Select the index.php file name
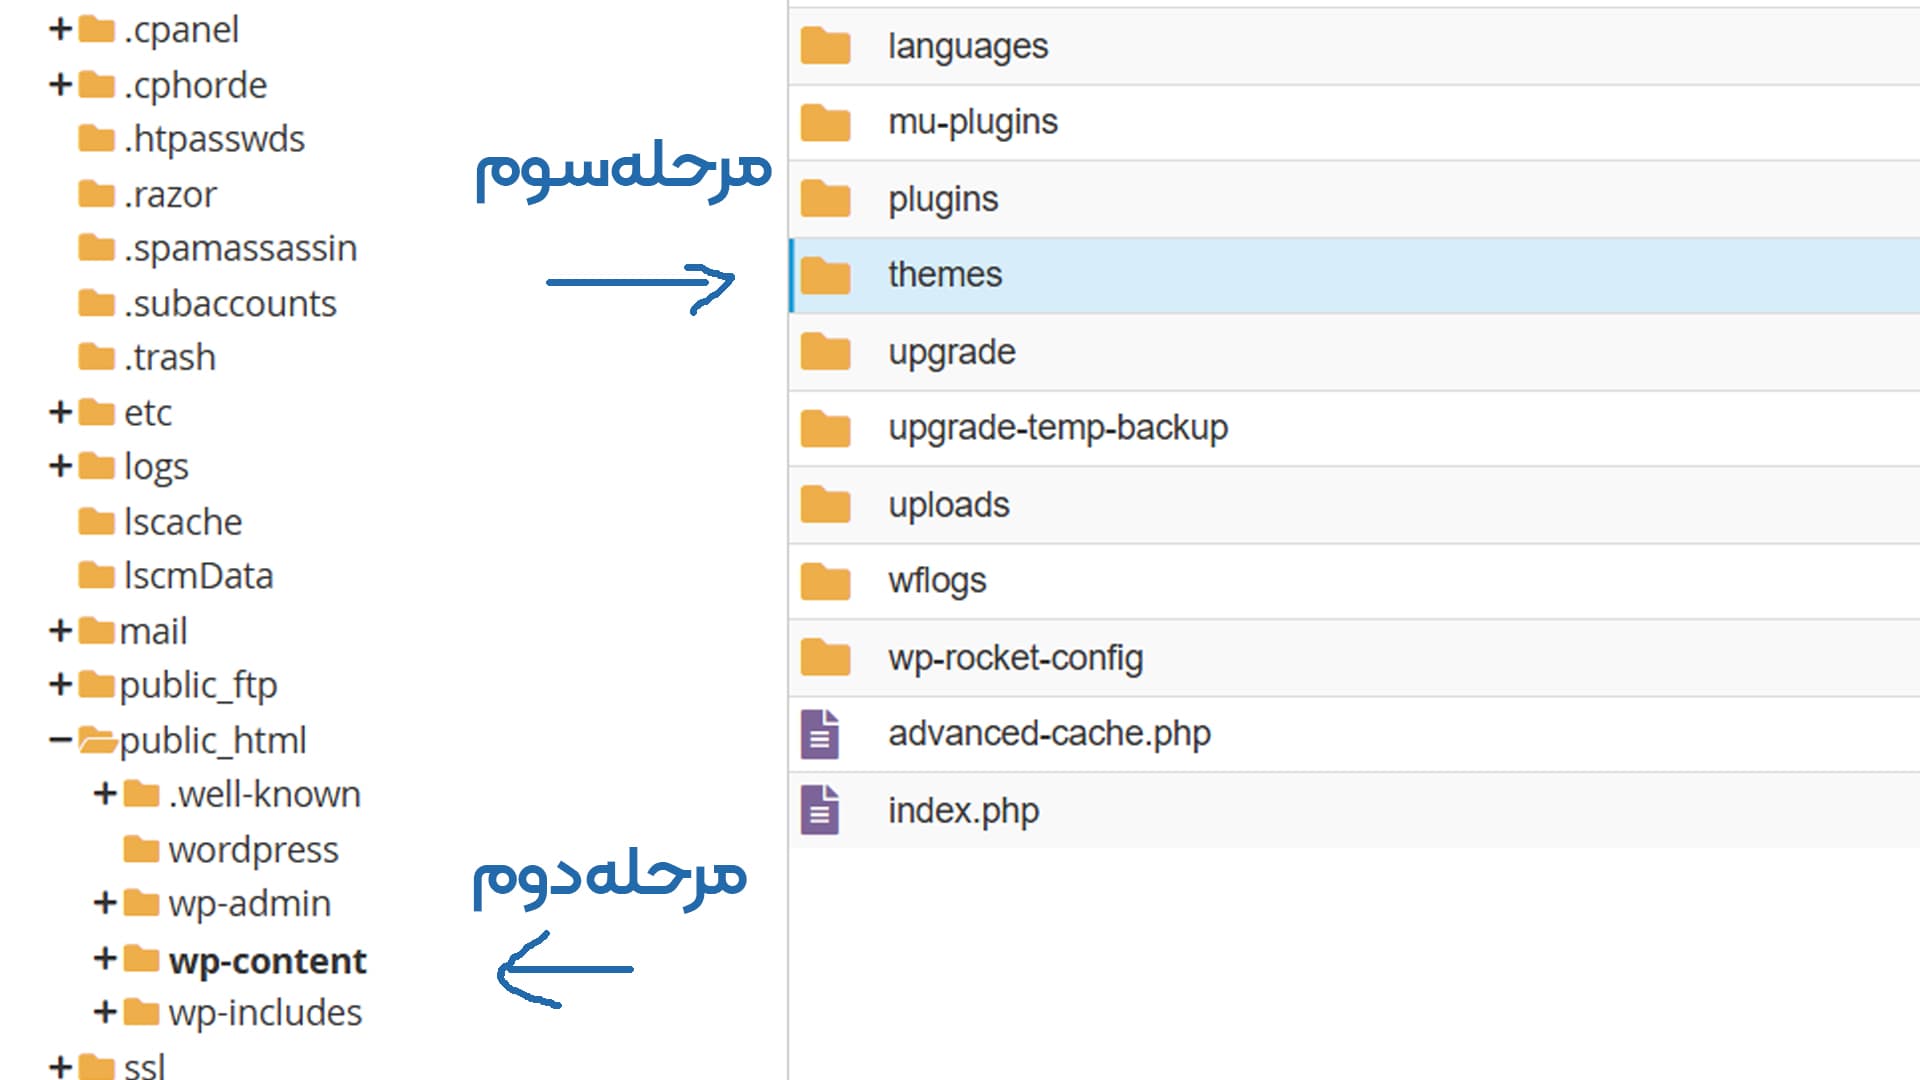 pos(963,811)
